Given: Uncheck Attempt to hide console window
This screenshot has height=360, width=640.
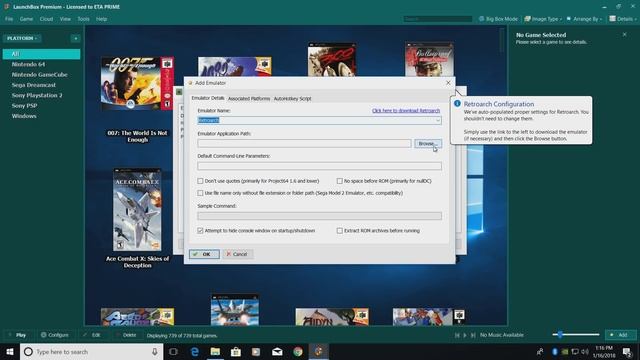Looking at the screenshot, I should (200, 231).
